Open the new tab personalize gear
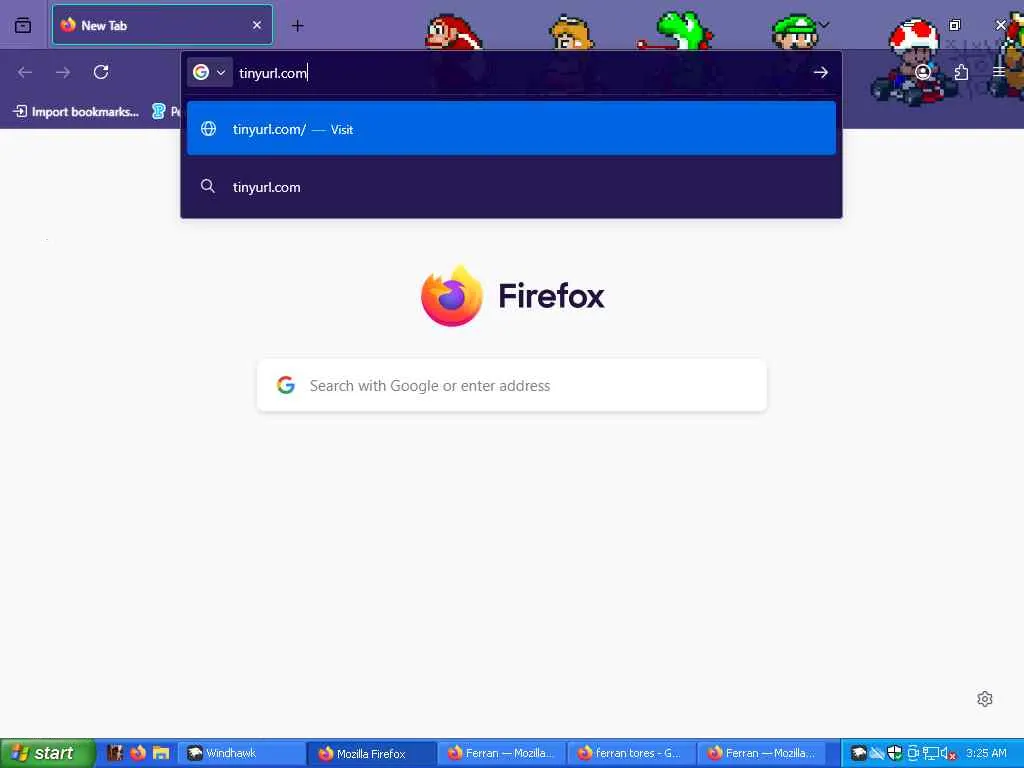The height and width of the screenshot is (768, 1024). point(985,699)
